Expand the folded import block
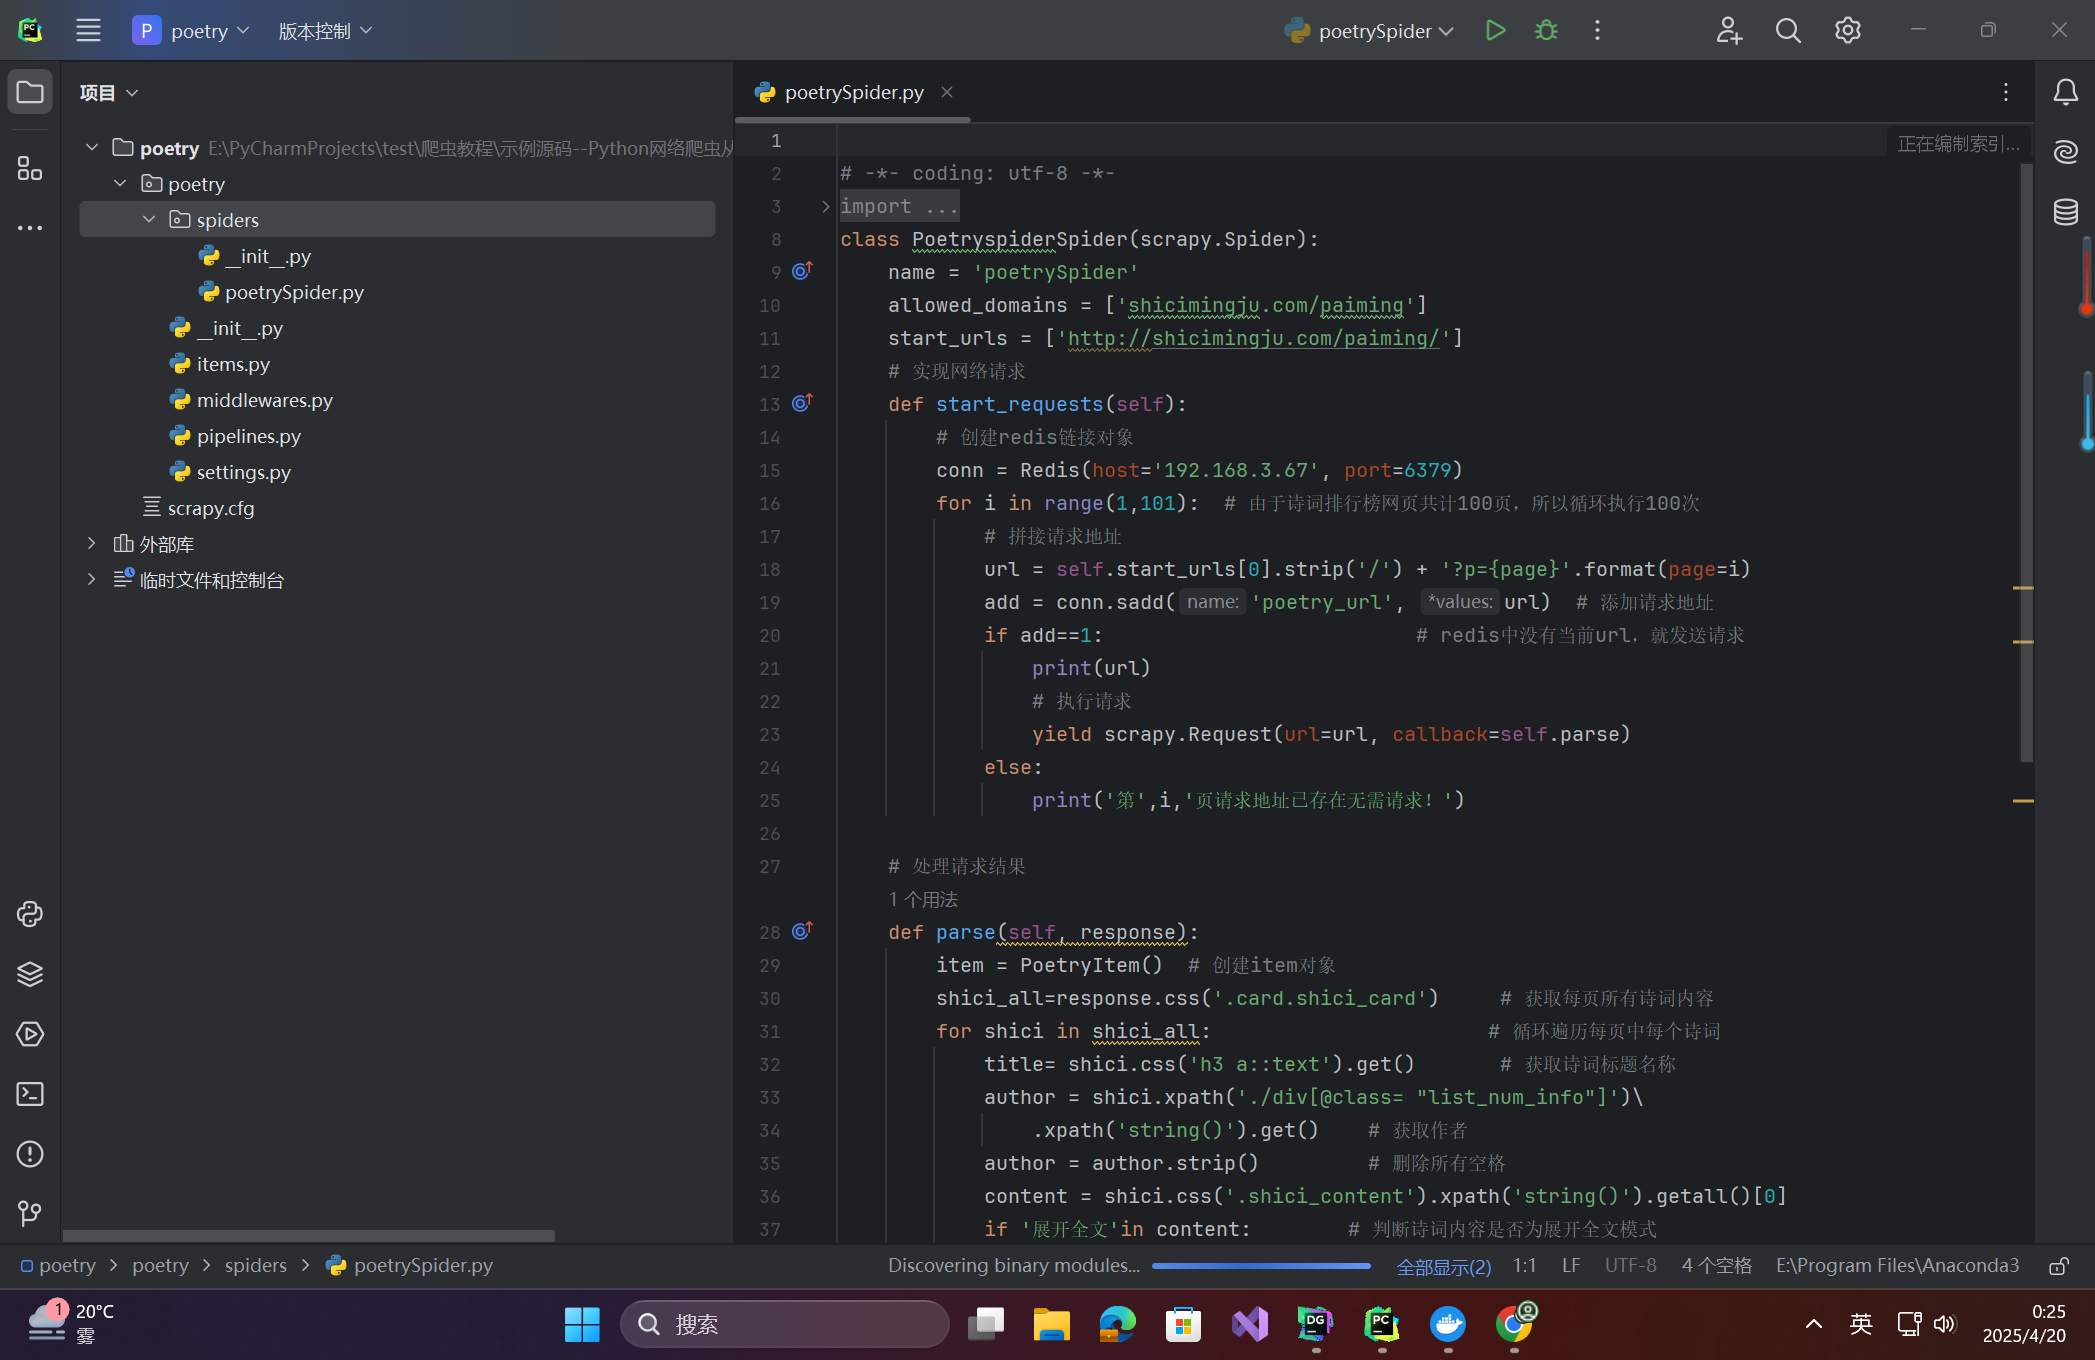 click(x=826, y=206)
